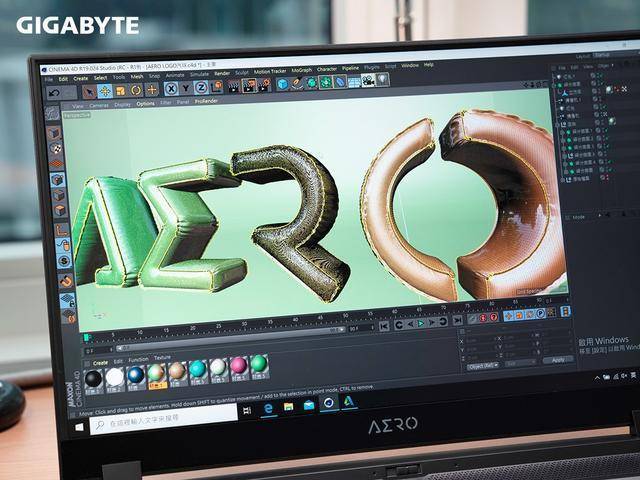Viewport: 640px width, 480px height.
Task: Click Create in the material manager
Action: click(100, 363)
